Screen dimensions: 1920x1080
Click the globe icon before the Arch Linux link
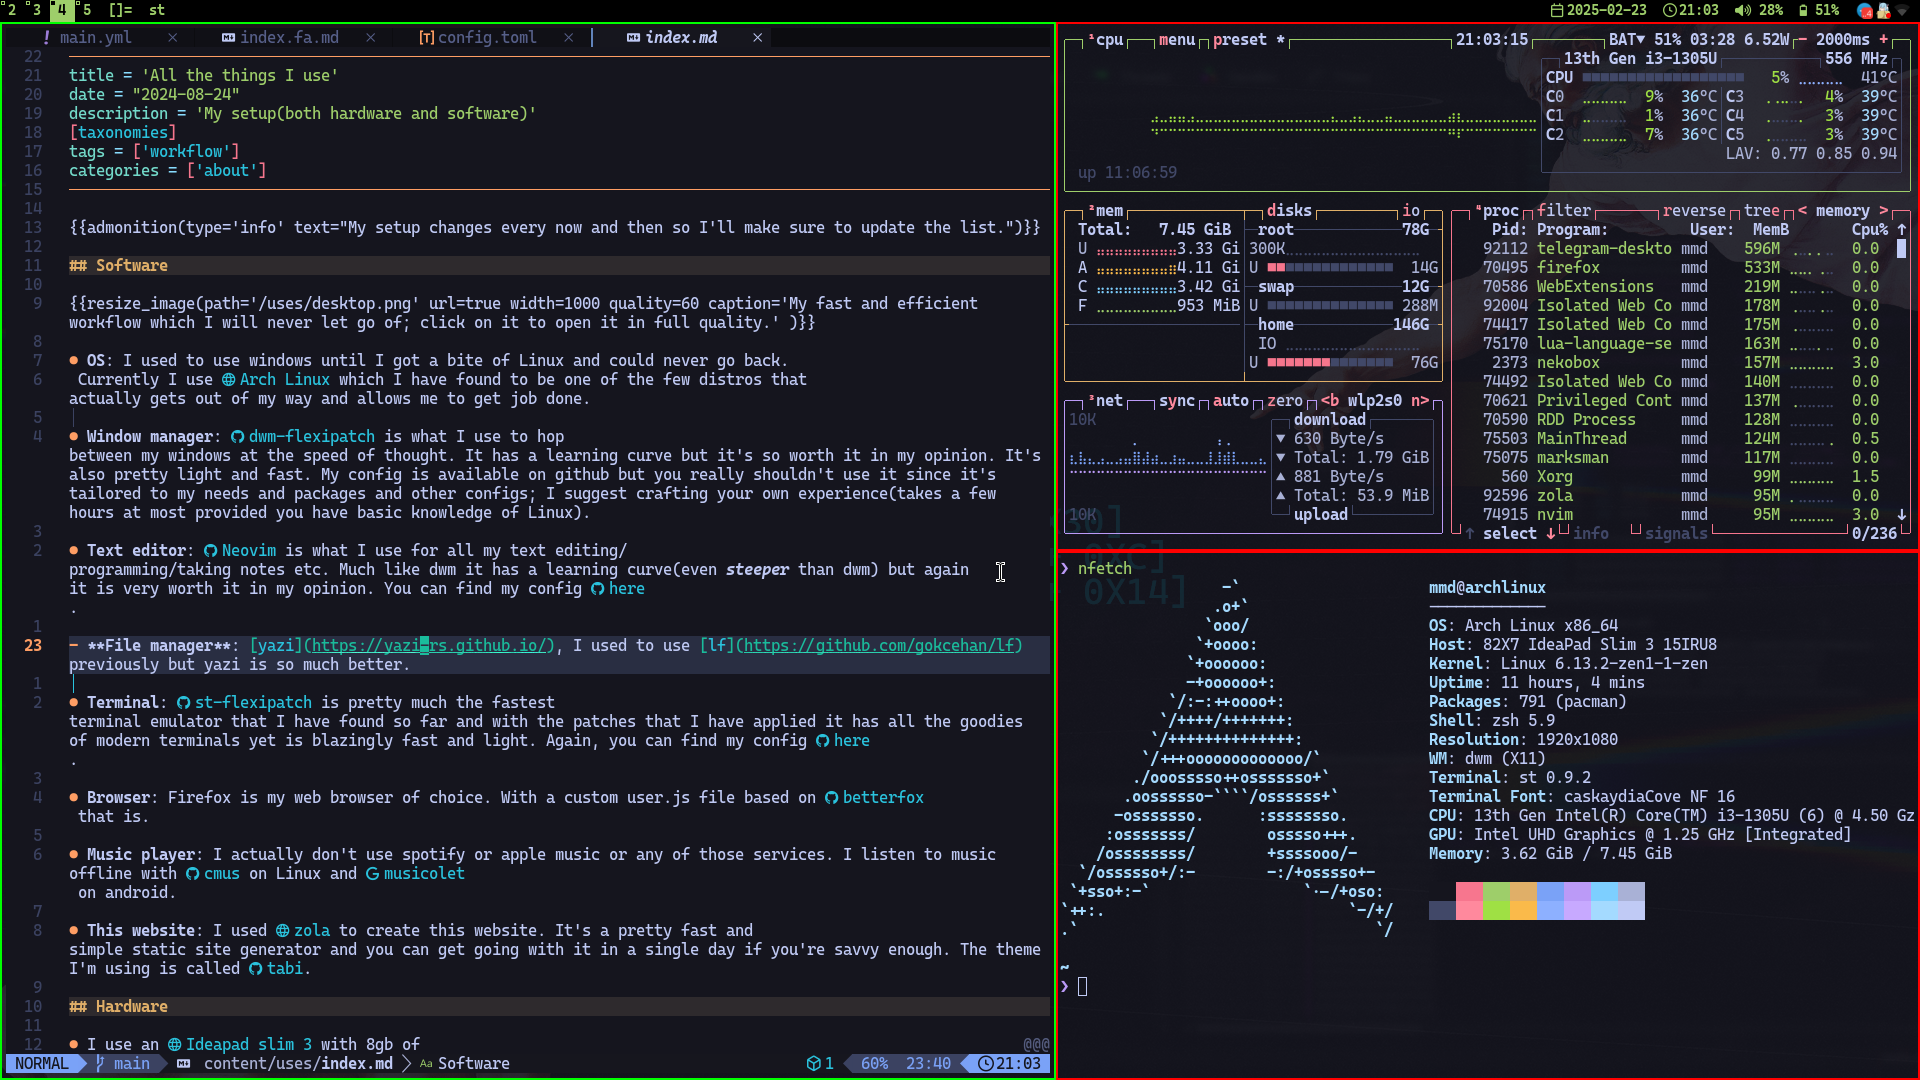[x=228, y=380]
